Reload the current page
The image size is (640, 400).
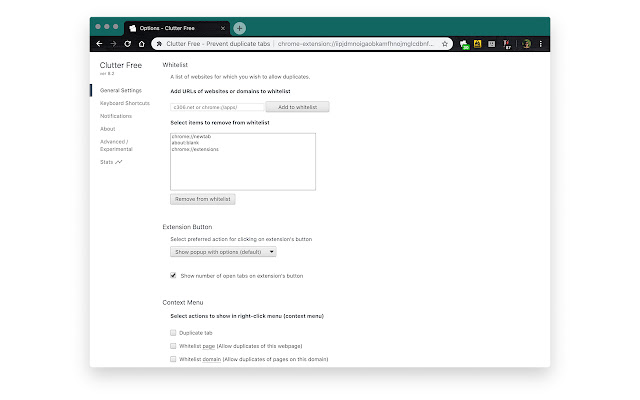(x=127, y=44)
